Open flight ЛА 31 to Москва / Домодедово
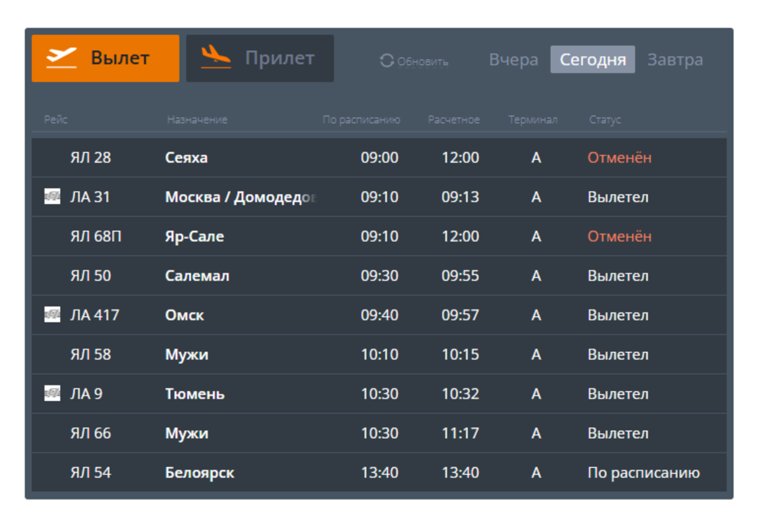 (240, 197)
